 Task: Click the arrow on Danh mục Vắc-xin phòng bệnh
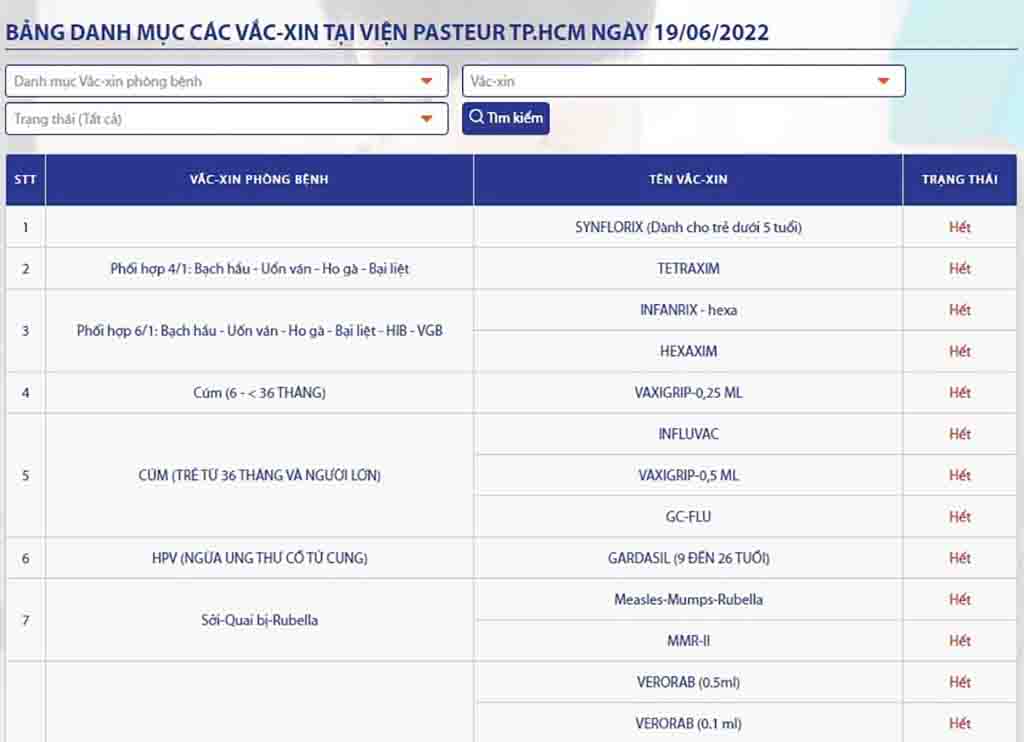427,81
